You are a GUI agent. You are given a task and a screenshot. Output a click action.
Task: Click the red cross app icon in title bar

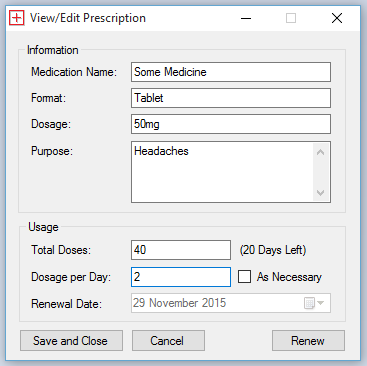point(16,18)
